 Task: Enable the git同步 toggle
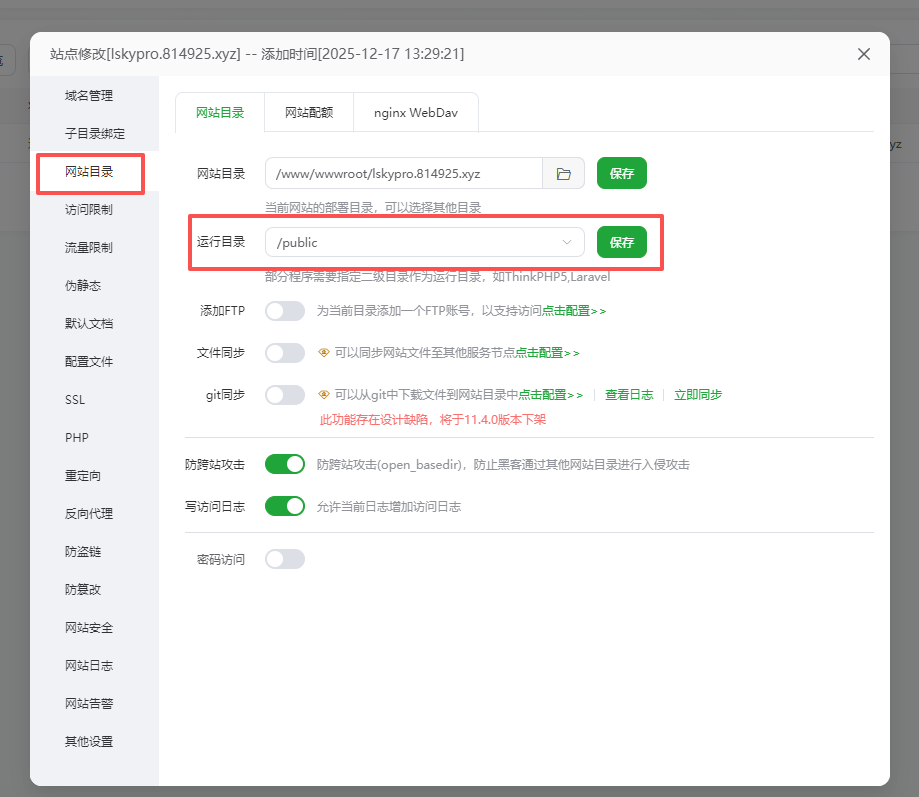pos(285,394)
